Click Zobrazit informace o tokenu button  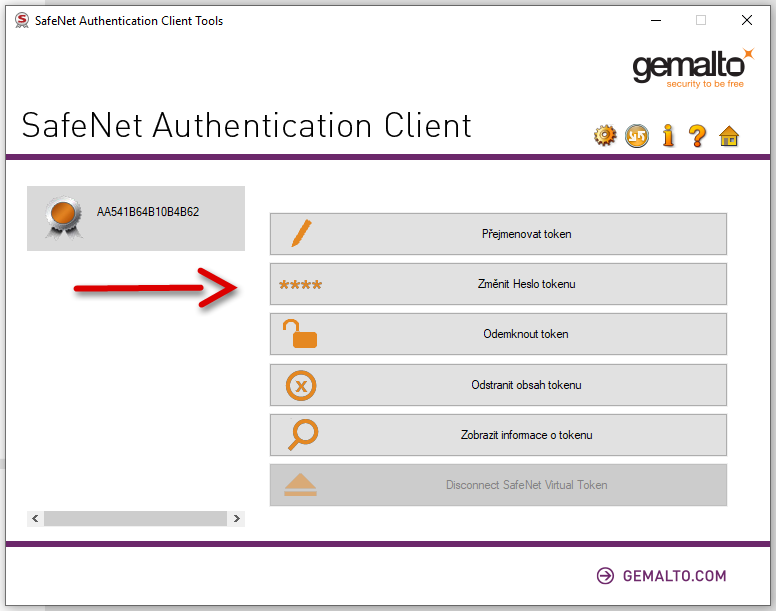[x=498, y=435]
